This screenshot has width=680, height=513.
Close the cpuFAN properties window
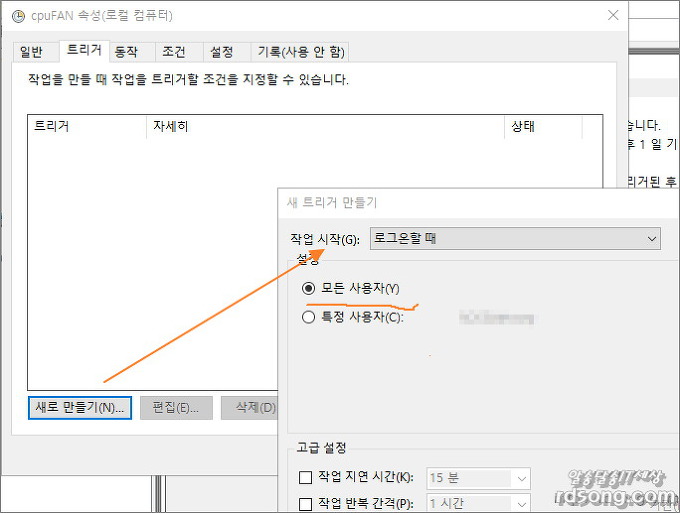click(610, 16)
